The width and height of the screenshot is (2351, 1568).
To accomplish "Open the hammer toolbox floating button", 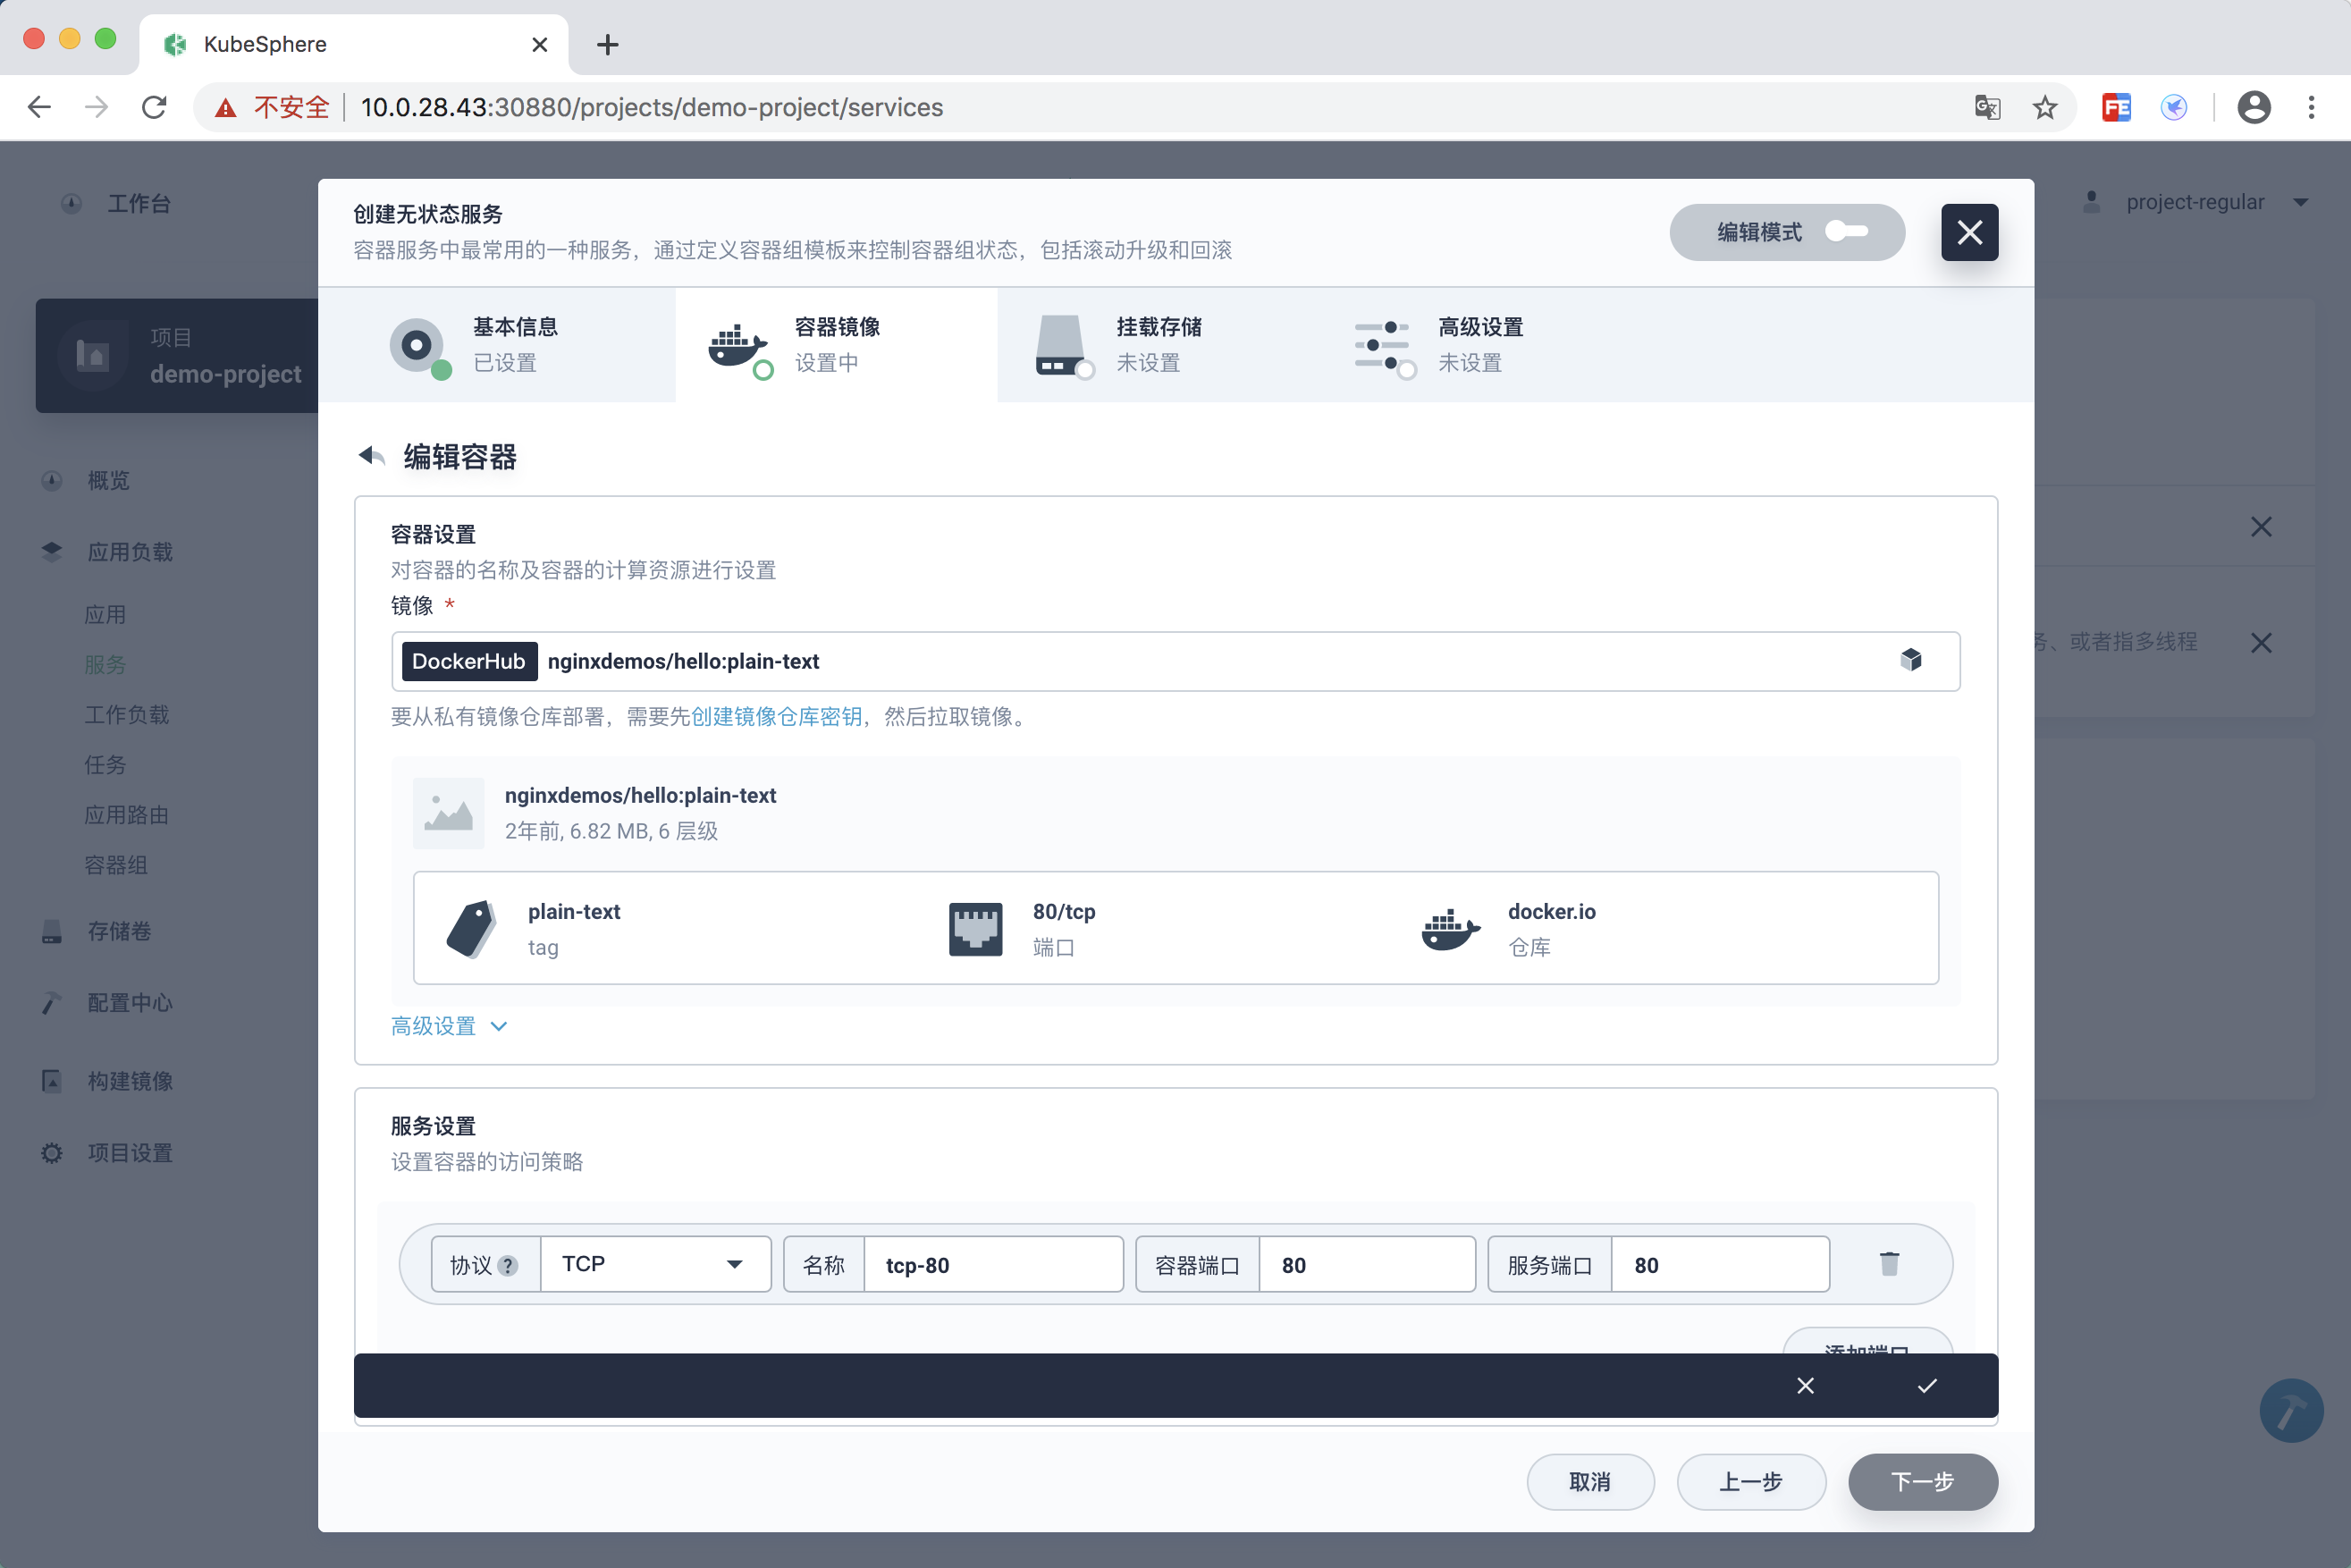I will click(x=2290, y=1410).
